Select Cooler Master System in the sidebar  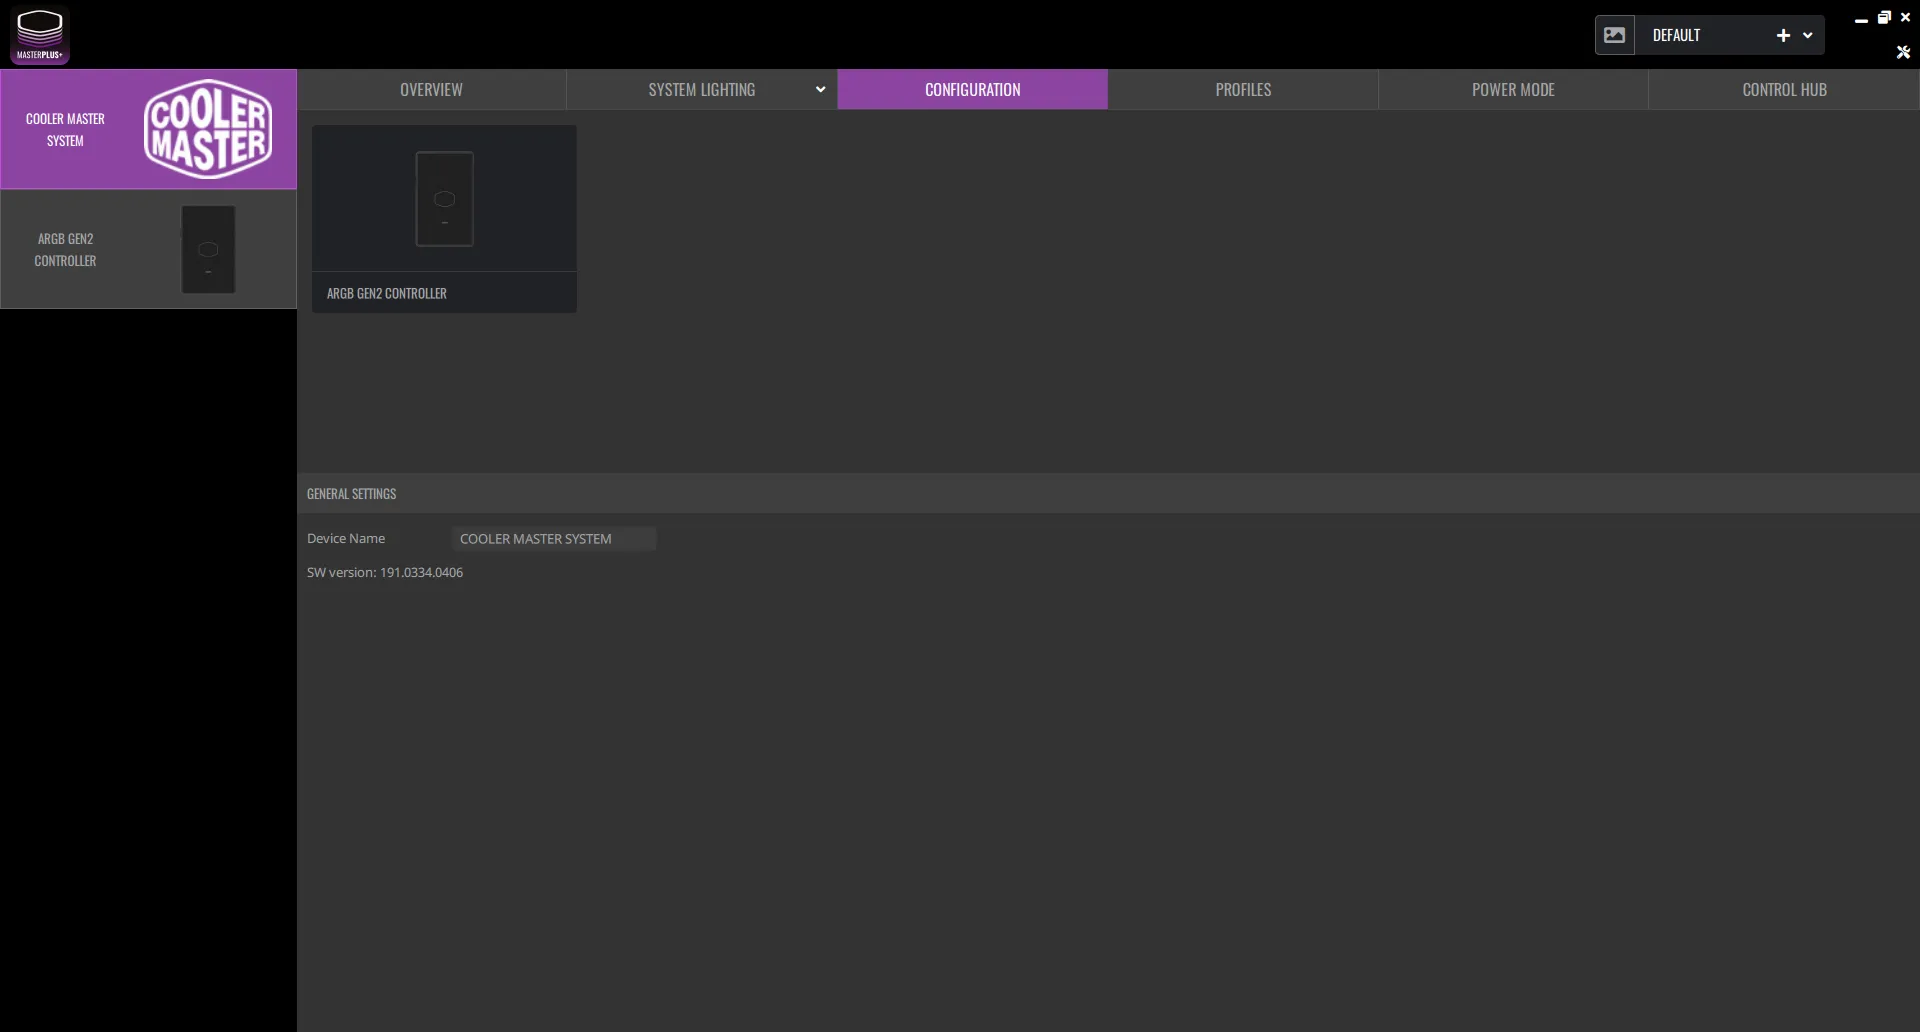(148, 129)
